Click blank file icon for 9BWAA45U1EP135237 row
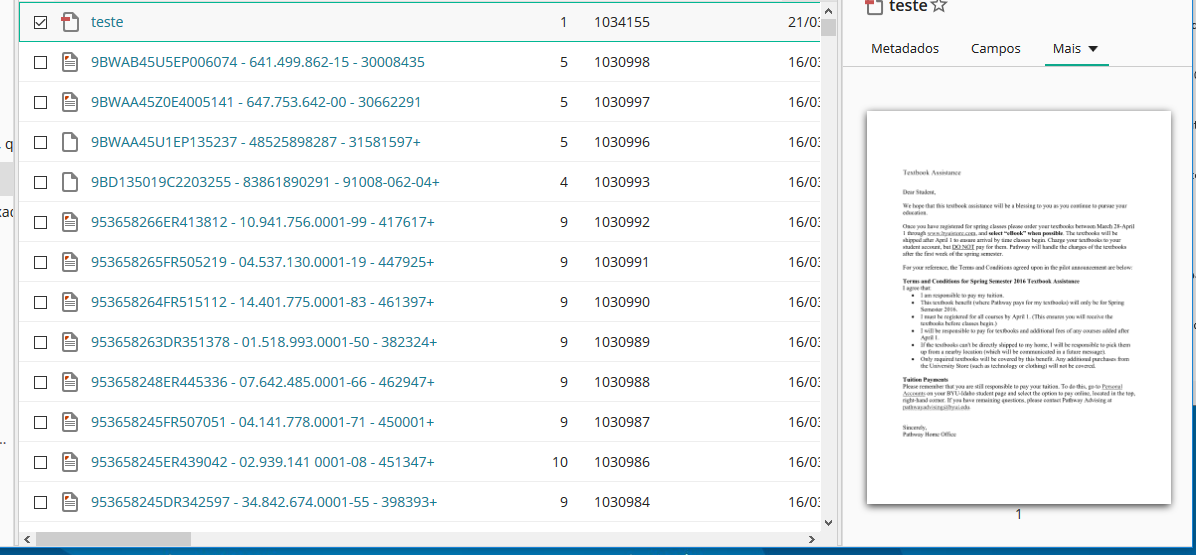 [x=69, y=142]
